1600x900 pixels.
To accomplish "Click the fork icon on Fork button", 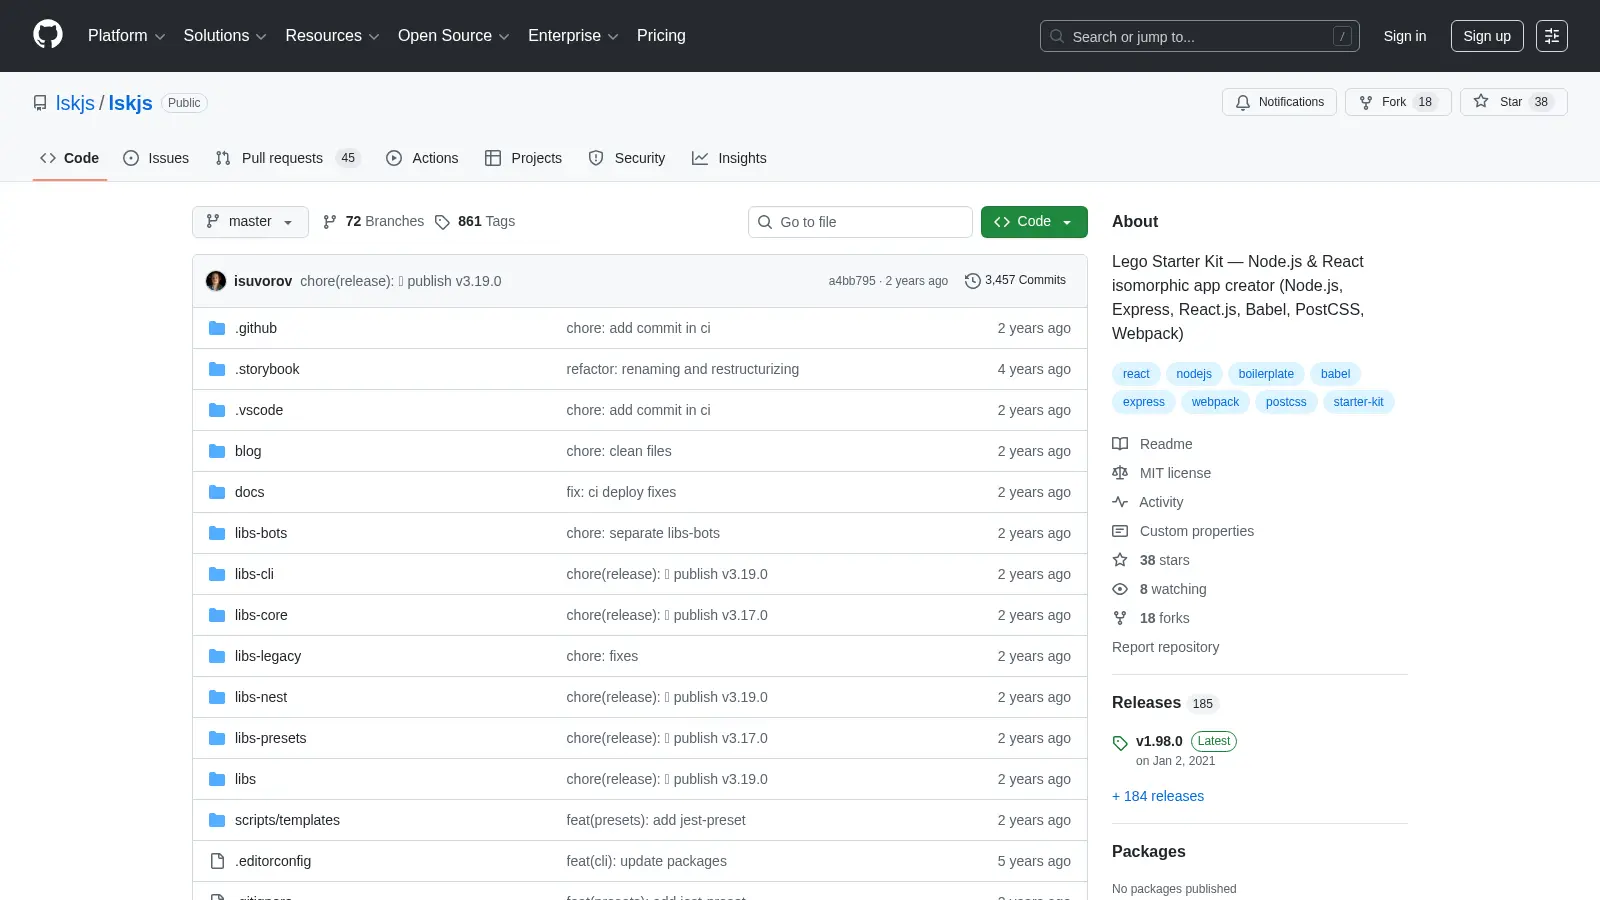I will [x=1366, y=102].
